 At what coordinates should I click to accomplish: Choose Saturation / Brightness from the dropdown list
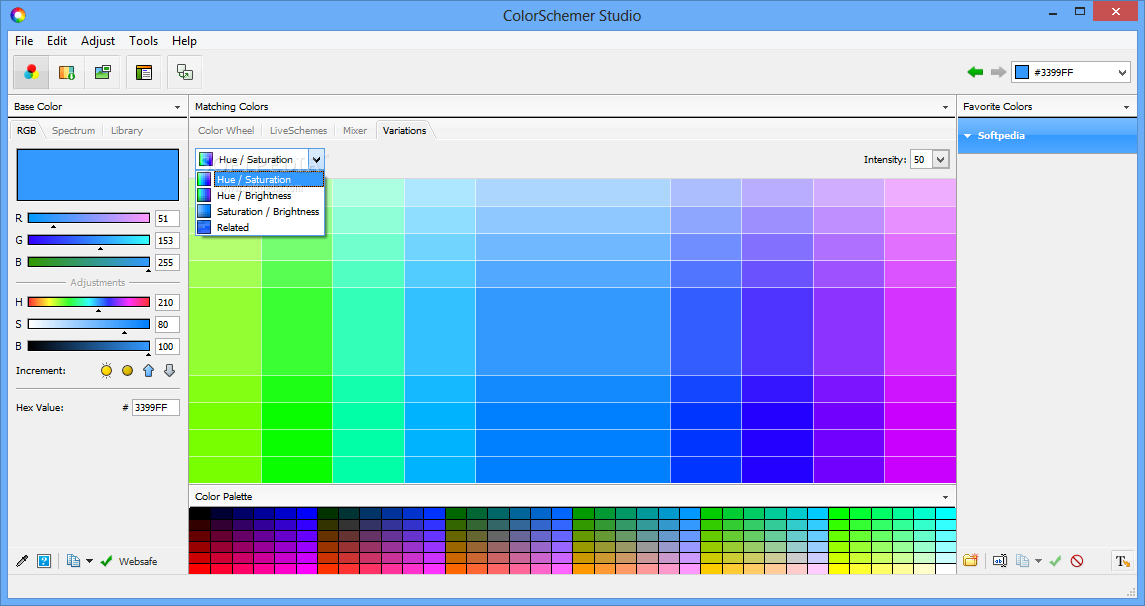click(x=267, y=212)
